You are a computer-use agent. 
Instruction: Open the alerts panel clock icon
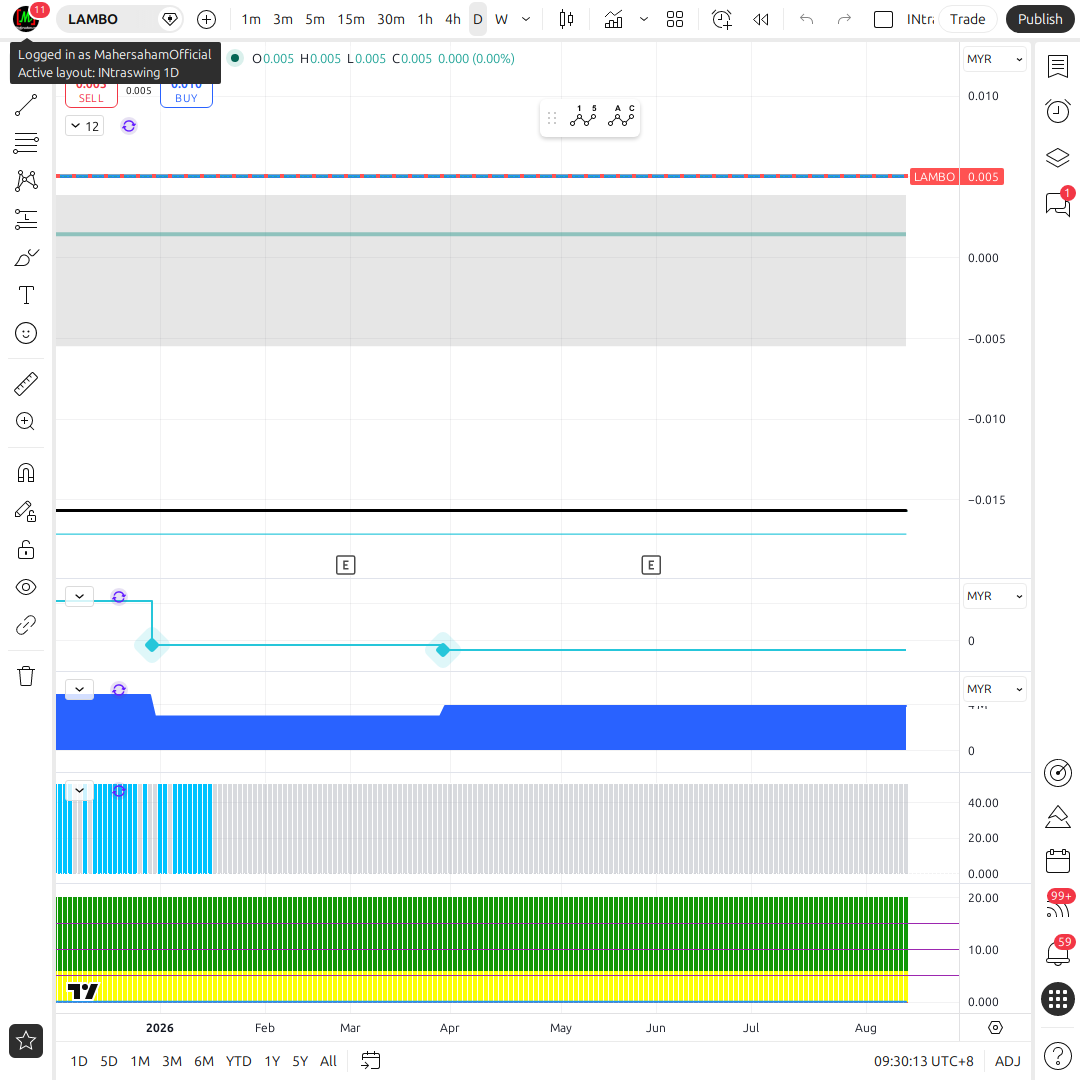tap(1057, 111)
